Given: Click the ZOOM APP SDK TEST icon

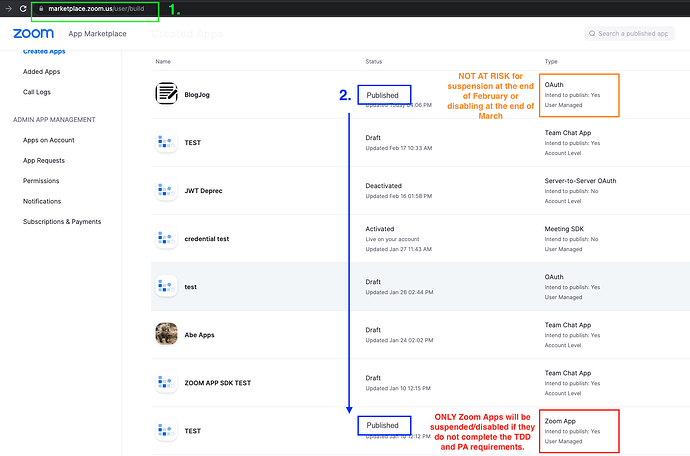Looking at the screenshot, I should (x=166, y=382).
